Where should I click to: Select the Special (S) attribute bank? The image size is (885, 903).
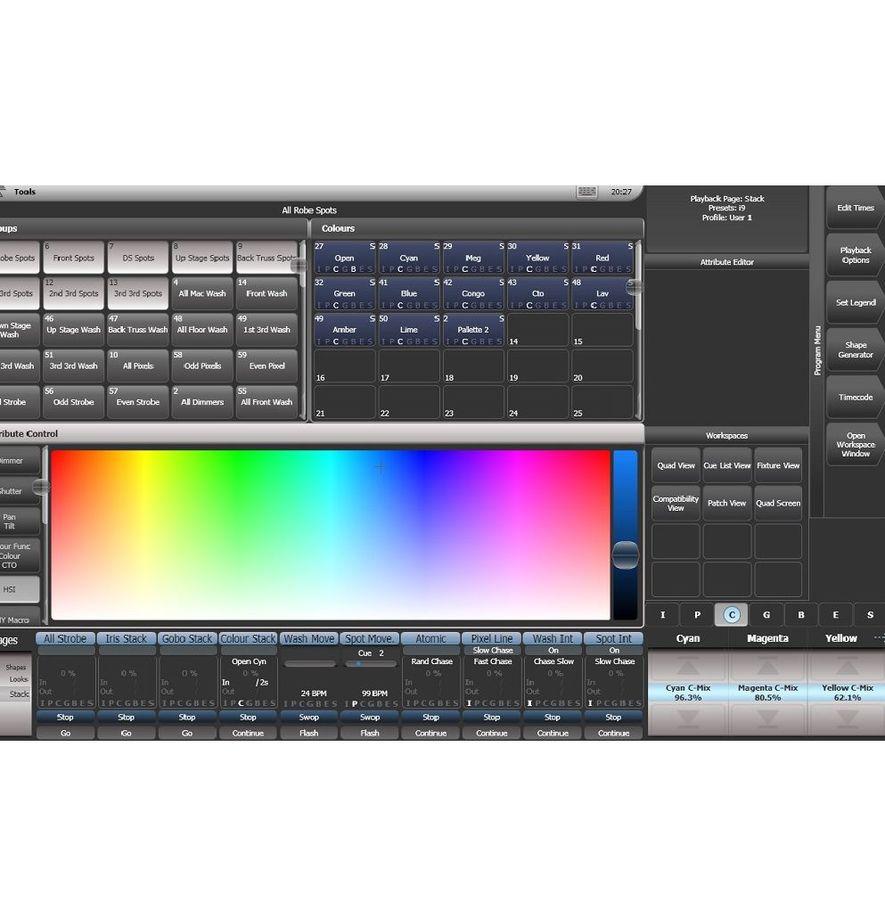pyautogui.click(x=869, y=615)
